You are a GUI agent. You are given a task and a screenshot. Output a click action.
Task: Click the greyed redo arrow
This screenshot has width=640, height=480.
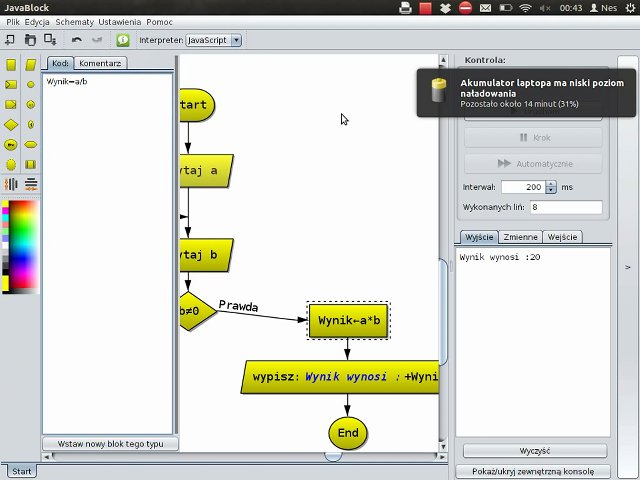pos(97,40)
